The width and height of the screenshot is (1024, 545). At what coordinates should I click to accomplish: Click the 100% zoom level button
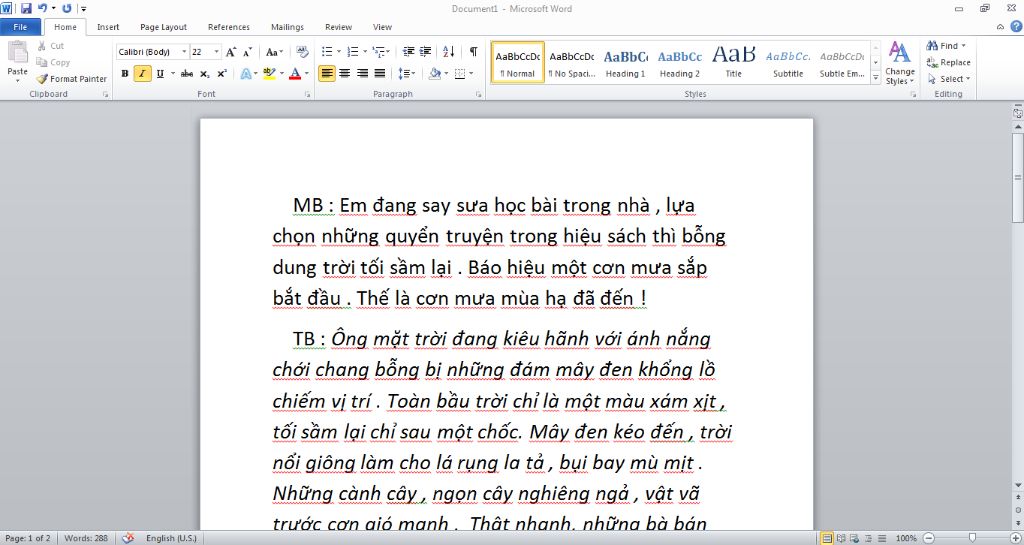[906, 538]
